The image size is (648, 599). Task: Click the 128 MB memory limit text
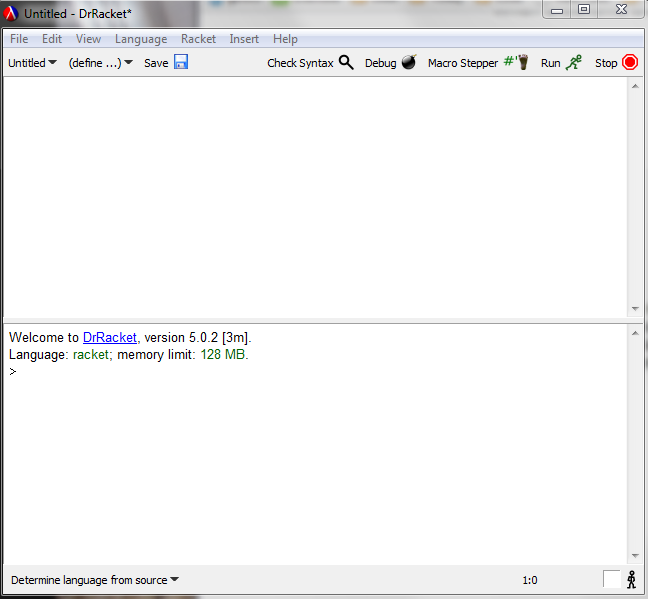coord(223,354)
